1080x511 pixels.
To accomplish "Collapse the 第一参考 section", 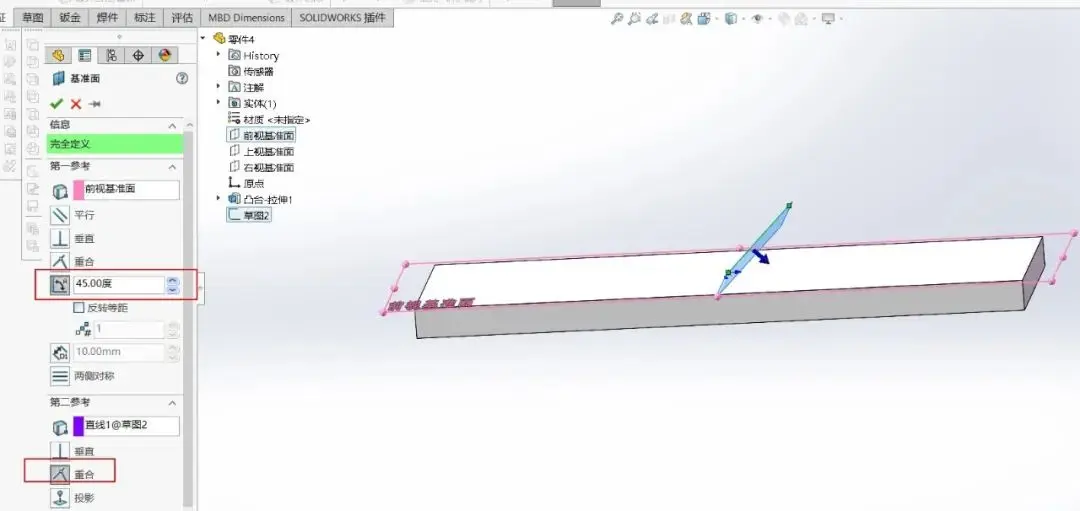I will pos(172,167).
